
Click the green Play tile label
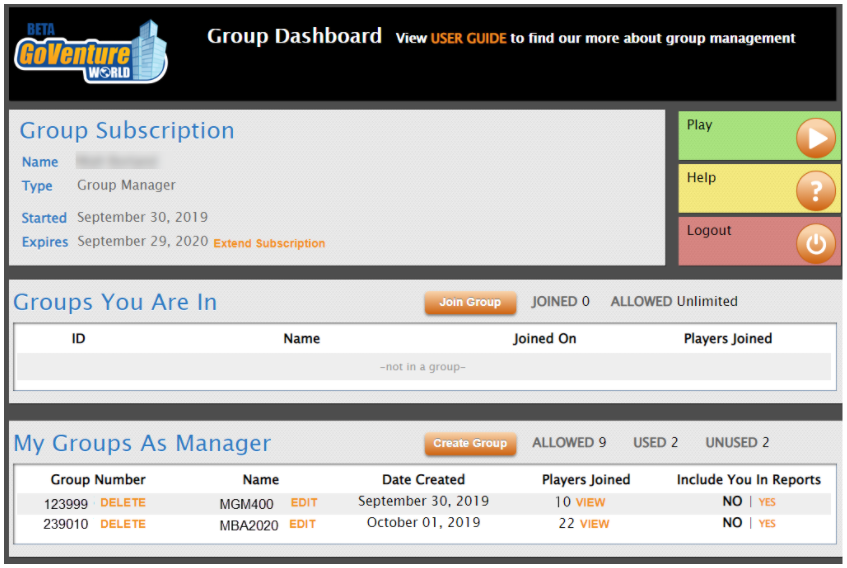700,125
